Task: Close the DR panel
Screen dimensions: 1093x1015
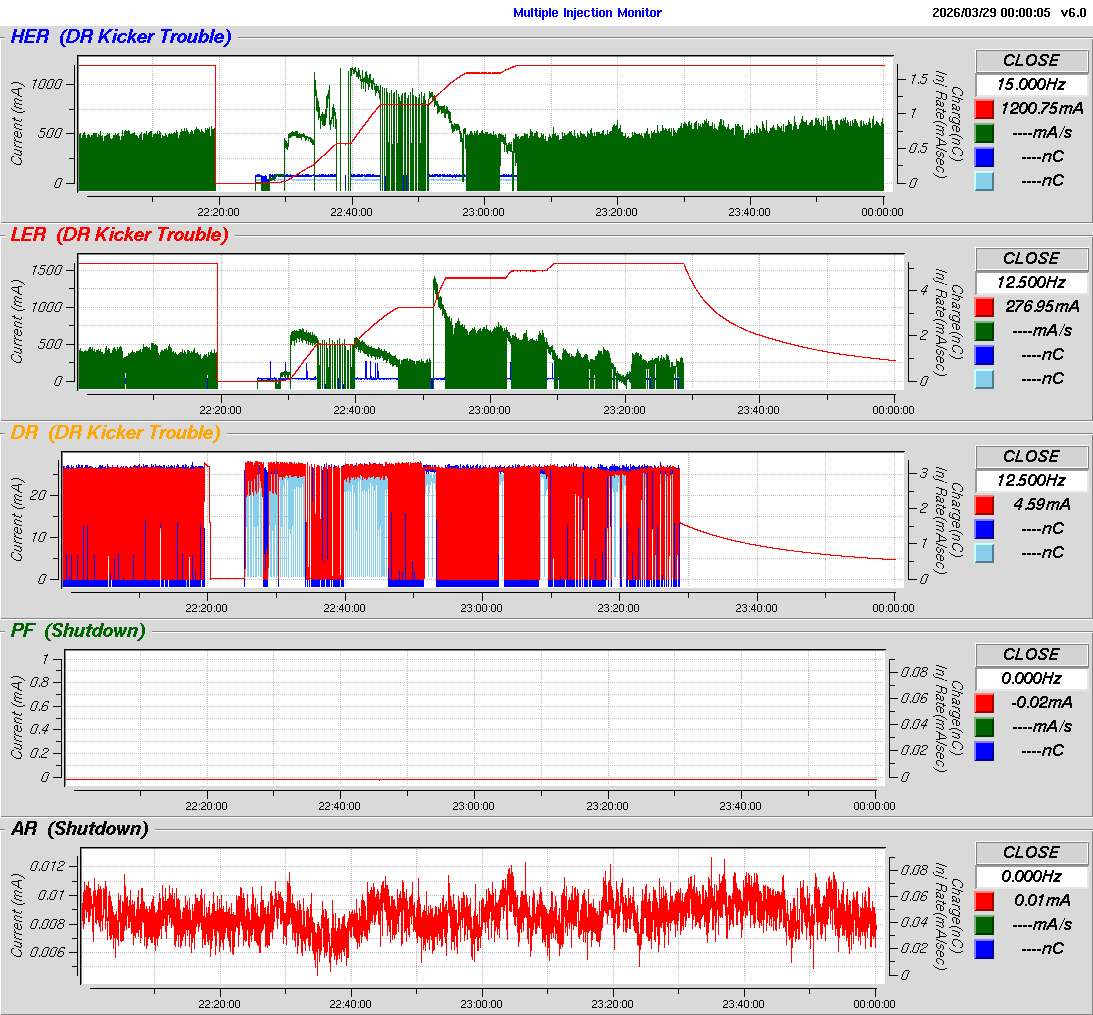Action: coord(1031,456)
